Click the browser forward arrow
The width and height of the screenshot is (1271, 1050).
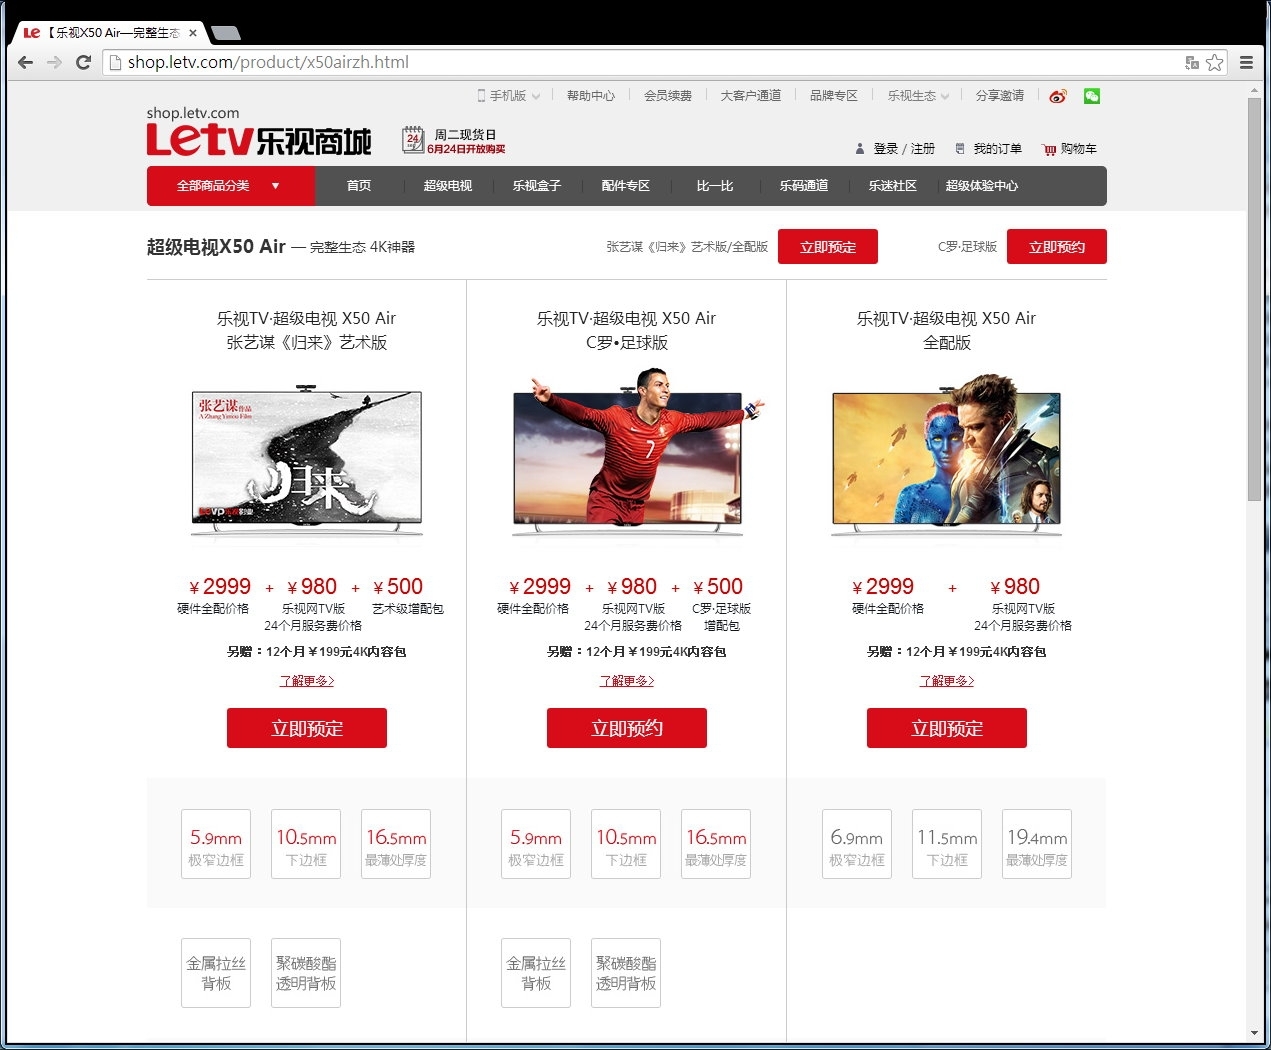coord(55,62)
